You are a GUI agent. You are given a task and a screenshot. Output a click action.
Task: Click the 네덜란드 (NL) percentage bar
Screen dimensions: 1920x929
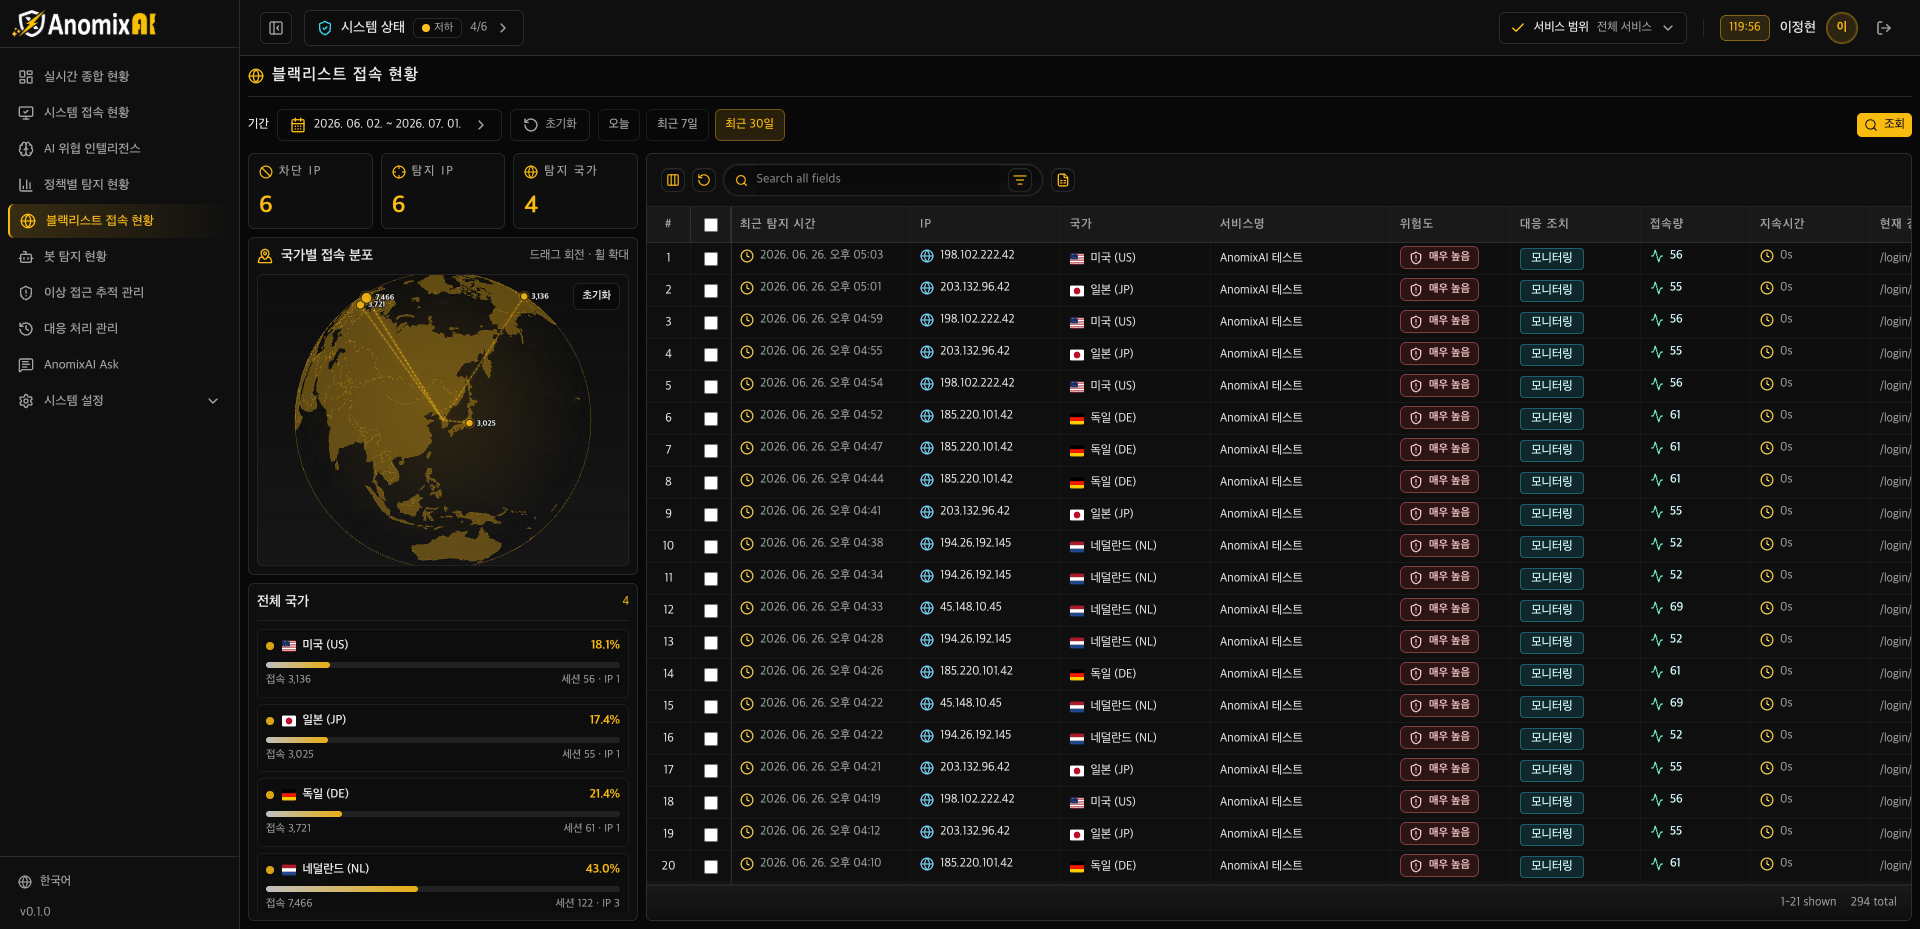[x=443, y=888]
